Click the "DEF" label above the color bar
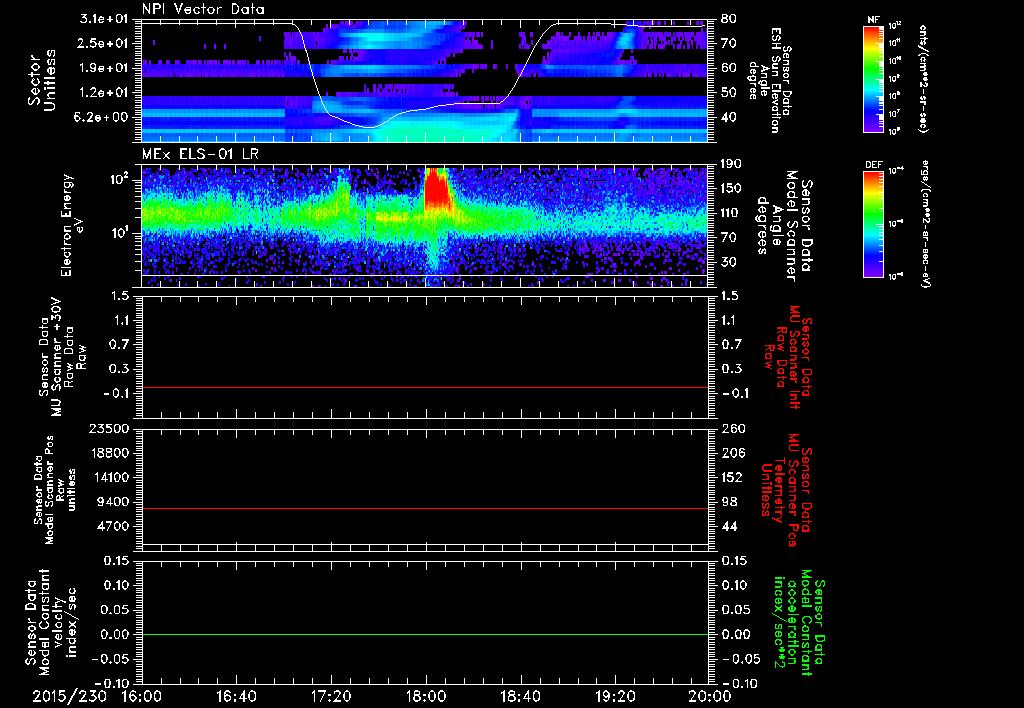 click(x=874, y=165)
